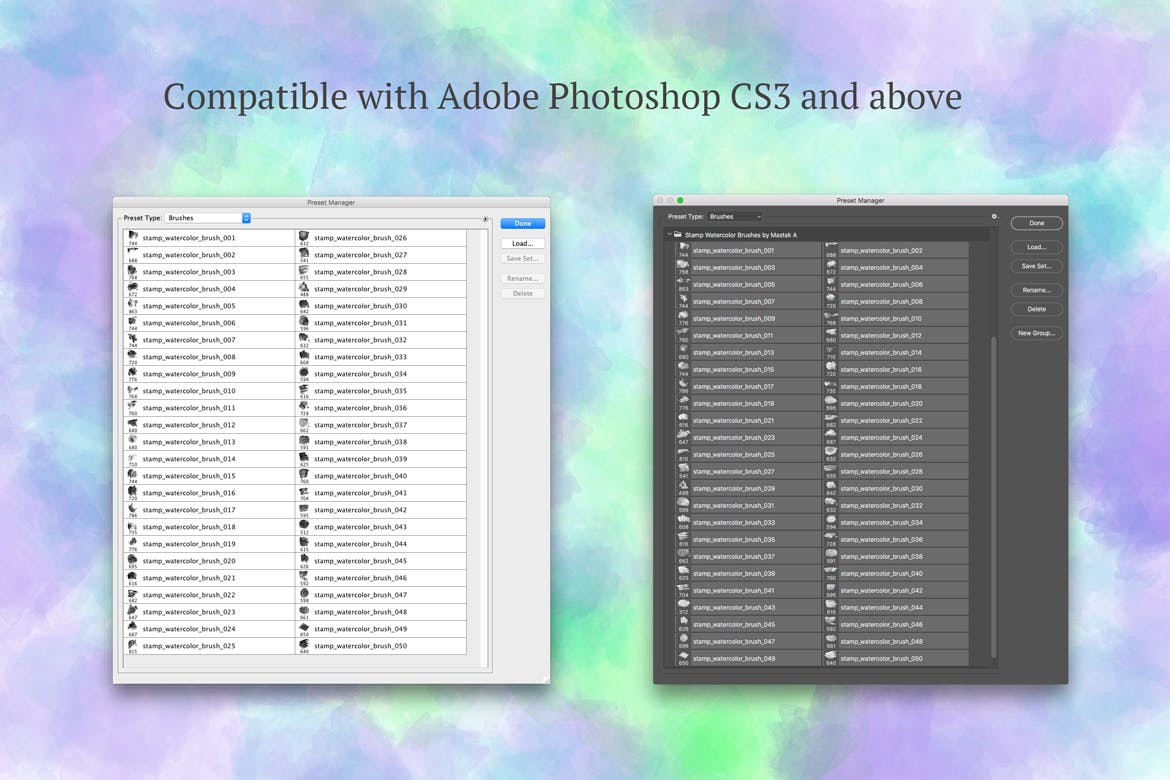
Task: Open the flyout menu arrow in light Preset Manager
Action: click(485, 218)
